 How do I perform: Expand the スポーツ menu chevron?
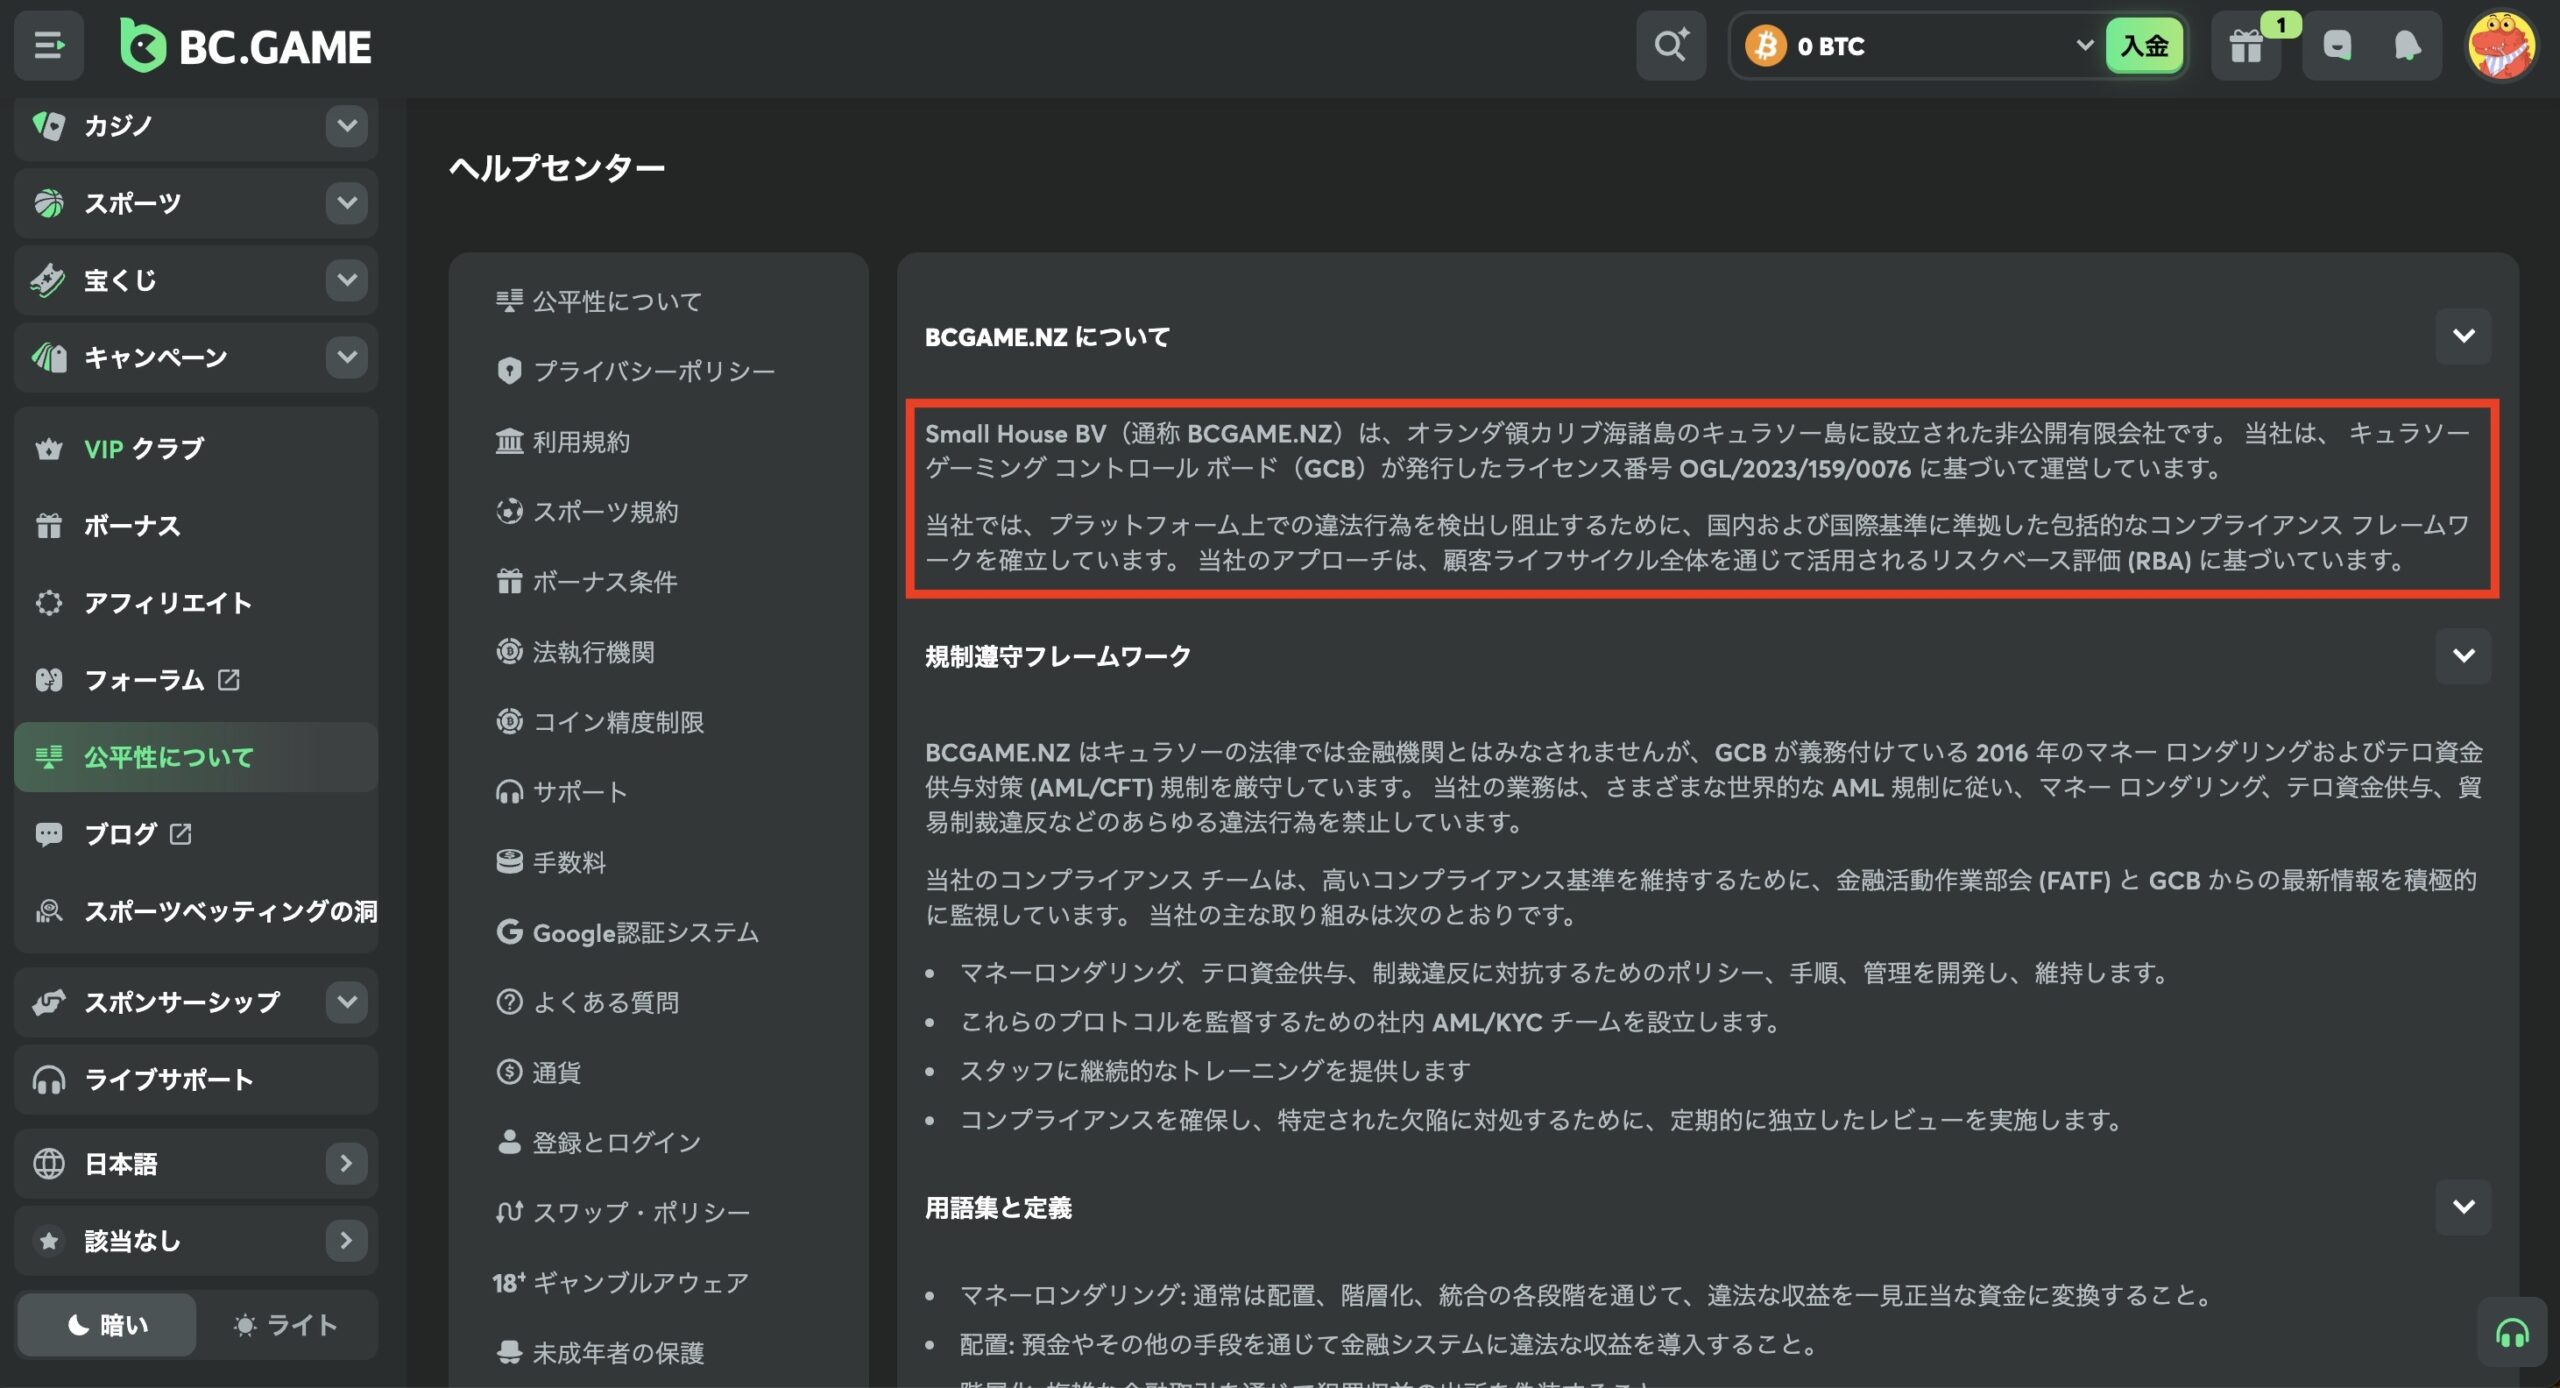(346, 203)
